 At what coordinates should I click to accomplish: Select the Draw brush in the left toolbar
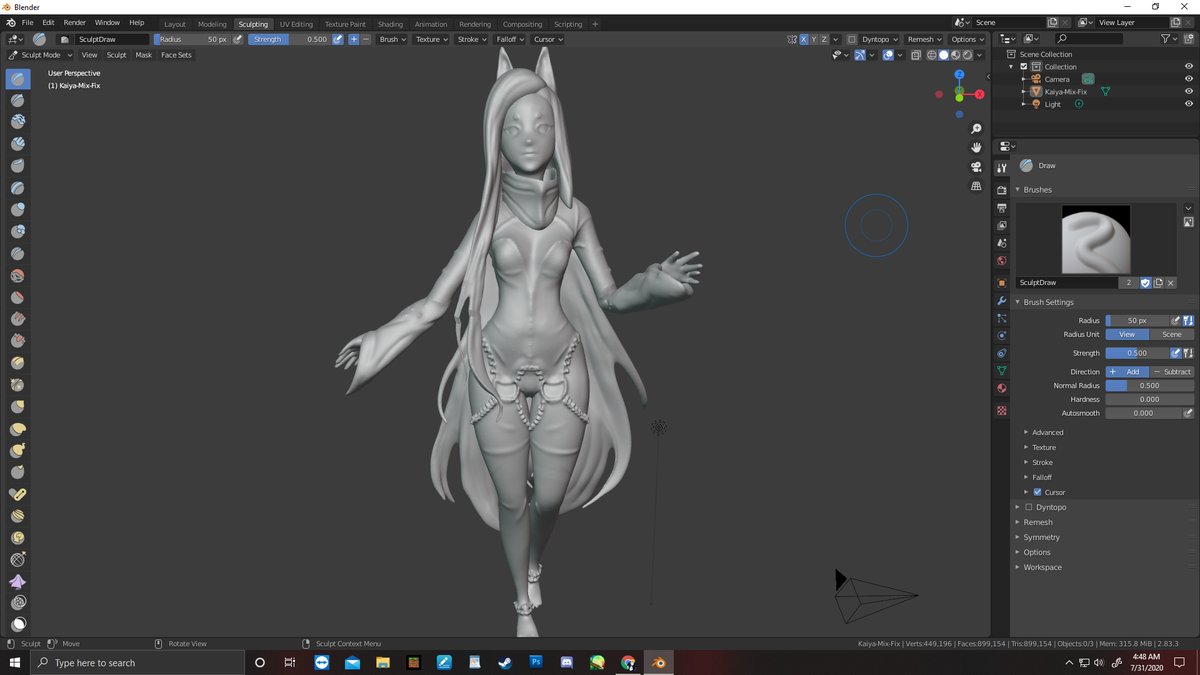coord(18,79)
